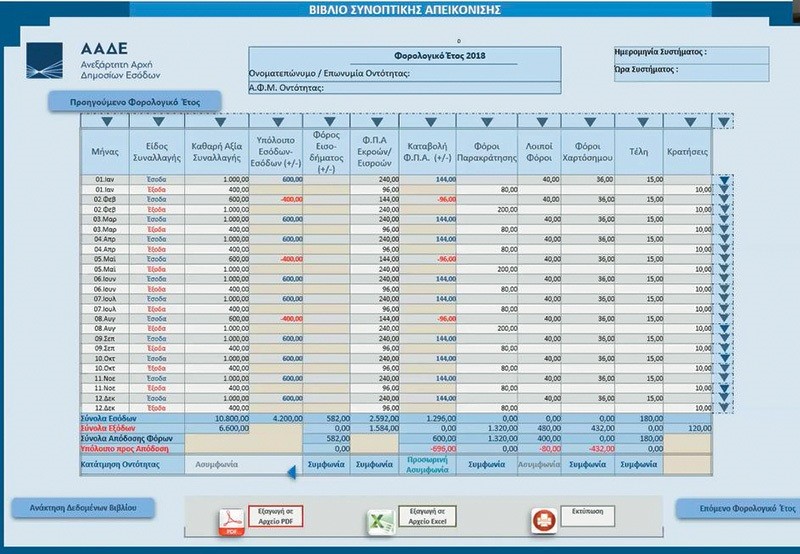Open the Φόροι Παρακράτησης column filter arrow
Image resolution: width=800 pixels, height=554 pixels.
(486, 122)
